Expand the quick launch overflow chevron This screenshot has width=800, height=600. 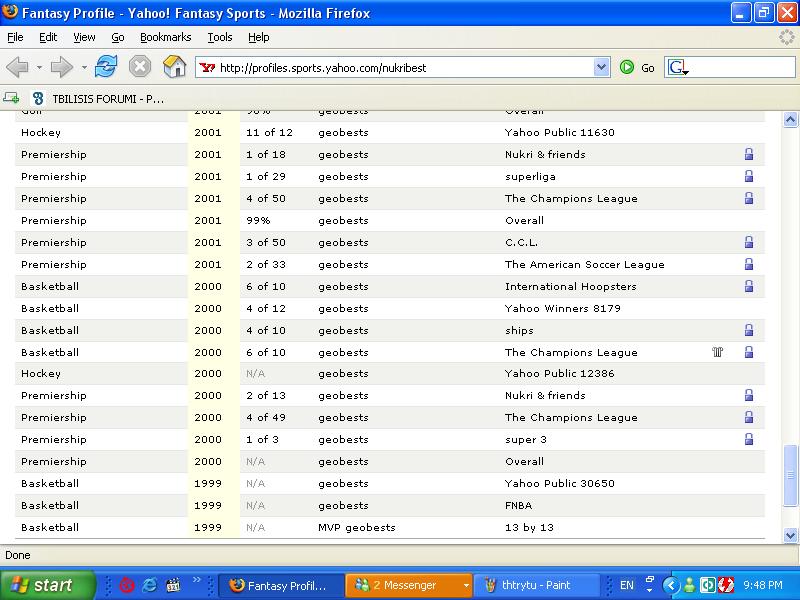pyautogui.click(x=196, y=580)
